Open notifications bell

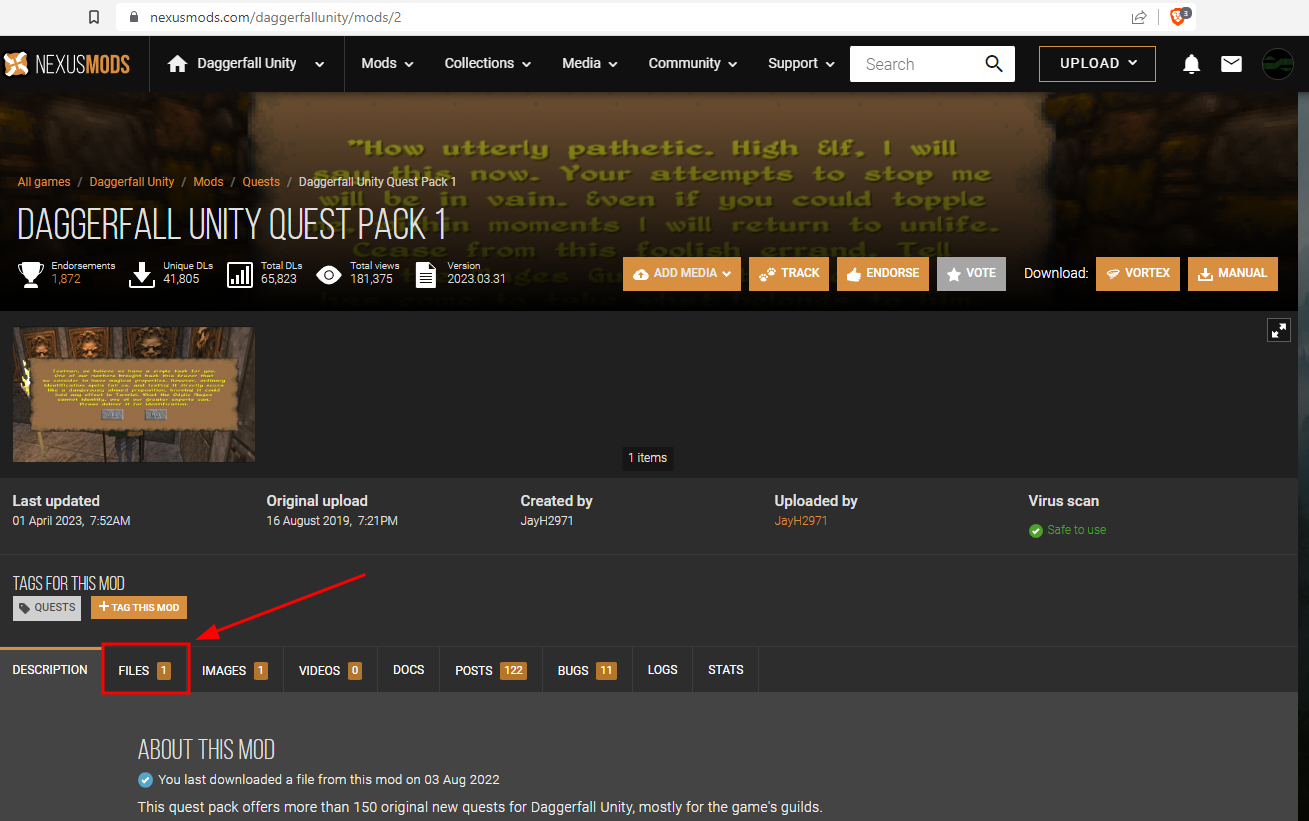1191,64
